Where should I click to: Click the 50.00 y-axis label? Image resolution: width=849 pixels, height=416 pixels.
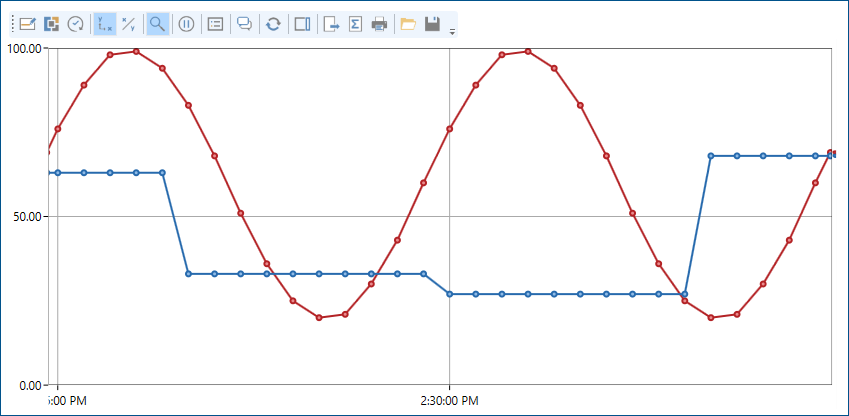[x=28, y=217]
